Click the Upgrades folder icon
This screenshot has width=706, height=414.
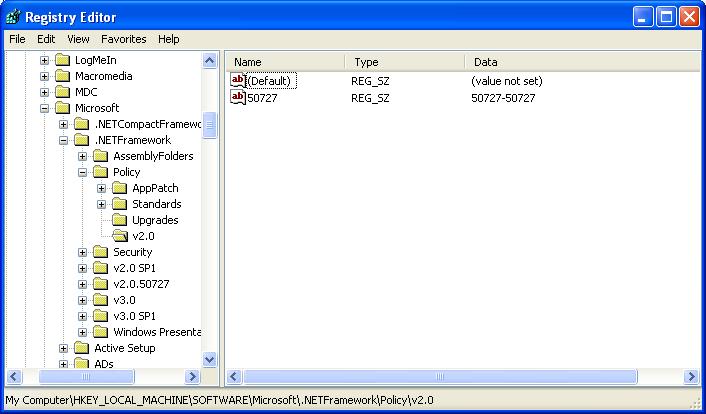coord(119,220)
